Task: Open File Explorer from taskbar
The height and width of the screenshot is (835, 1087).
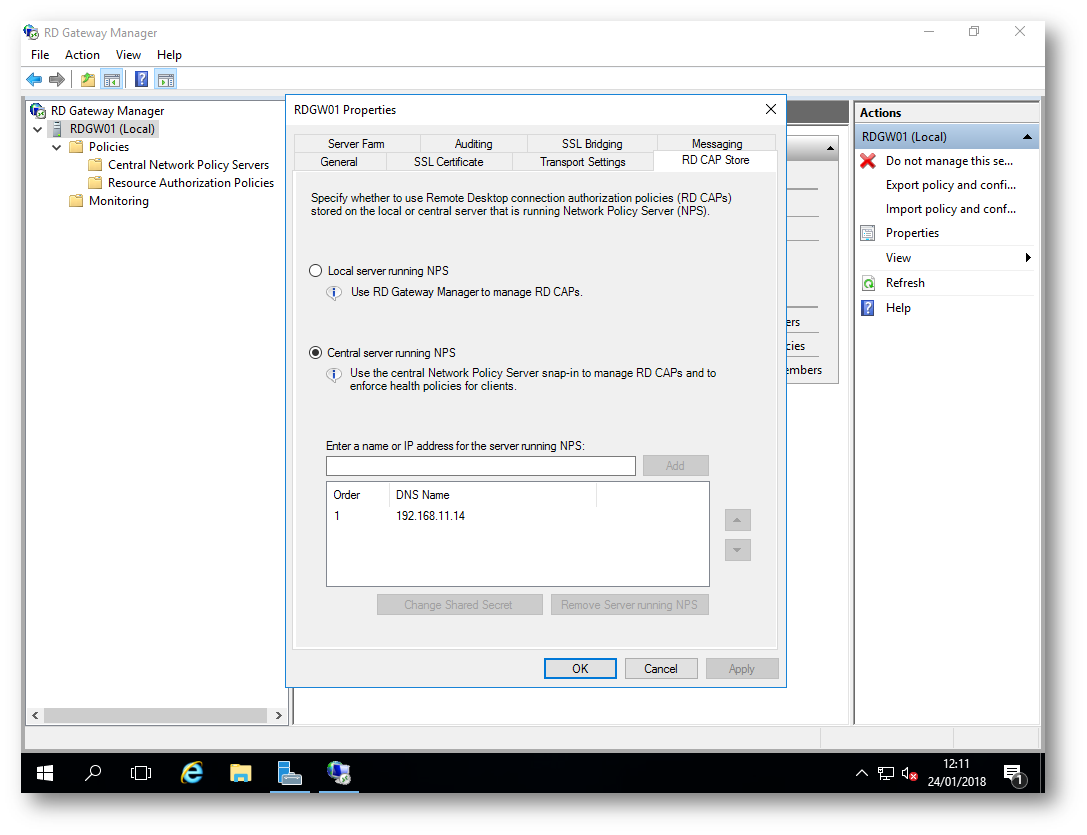Action: tap(241, 773)
